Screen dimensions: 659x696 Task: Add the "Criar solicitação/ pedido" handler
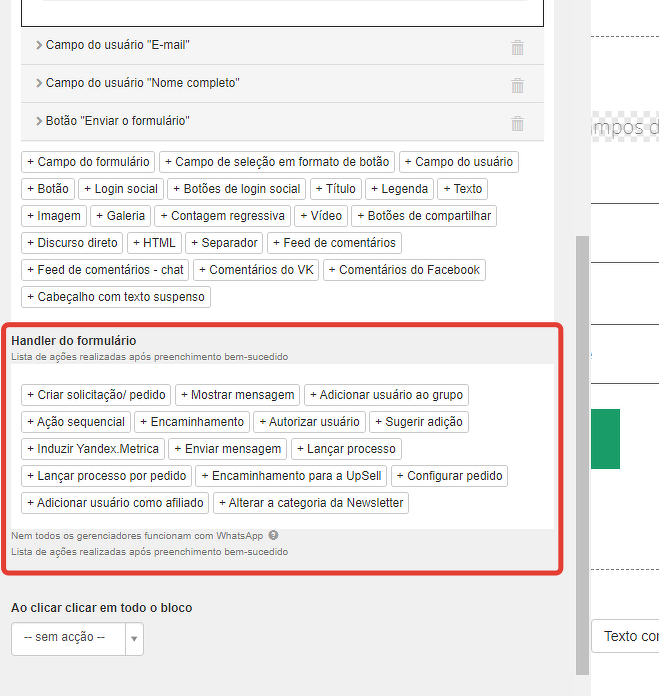96,395
